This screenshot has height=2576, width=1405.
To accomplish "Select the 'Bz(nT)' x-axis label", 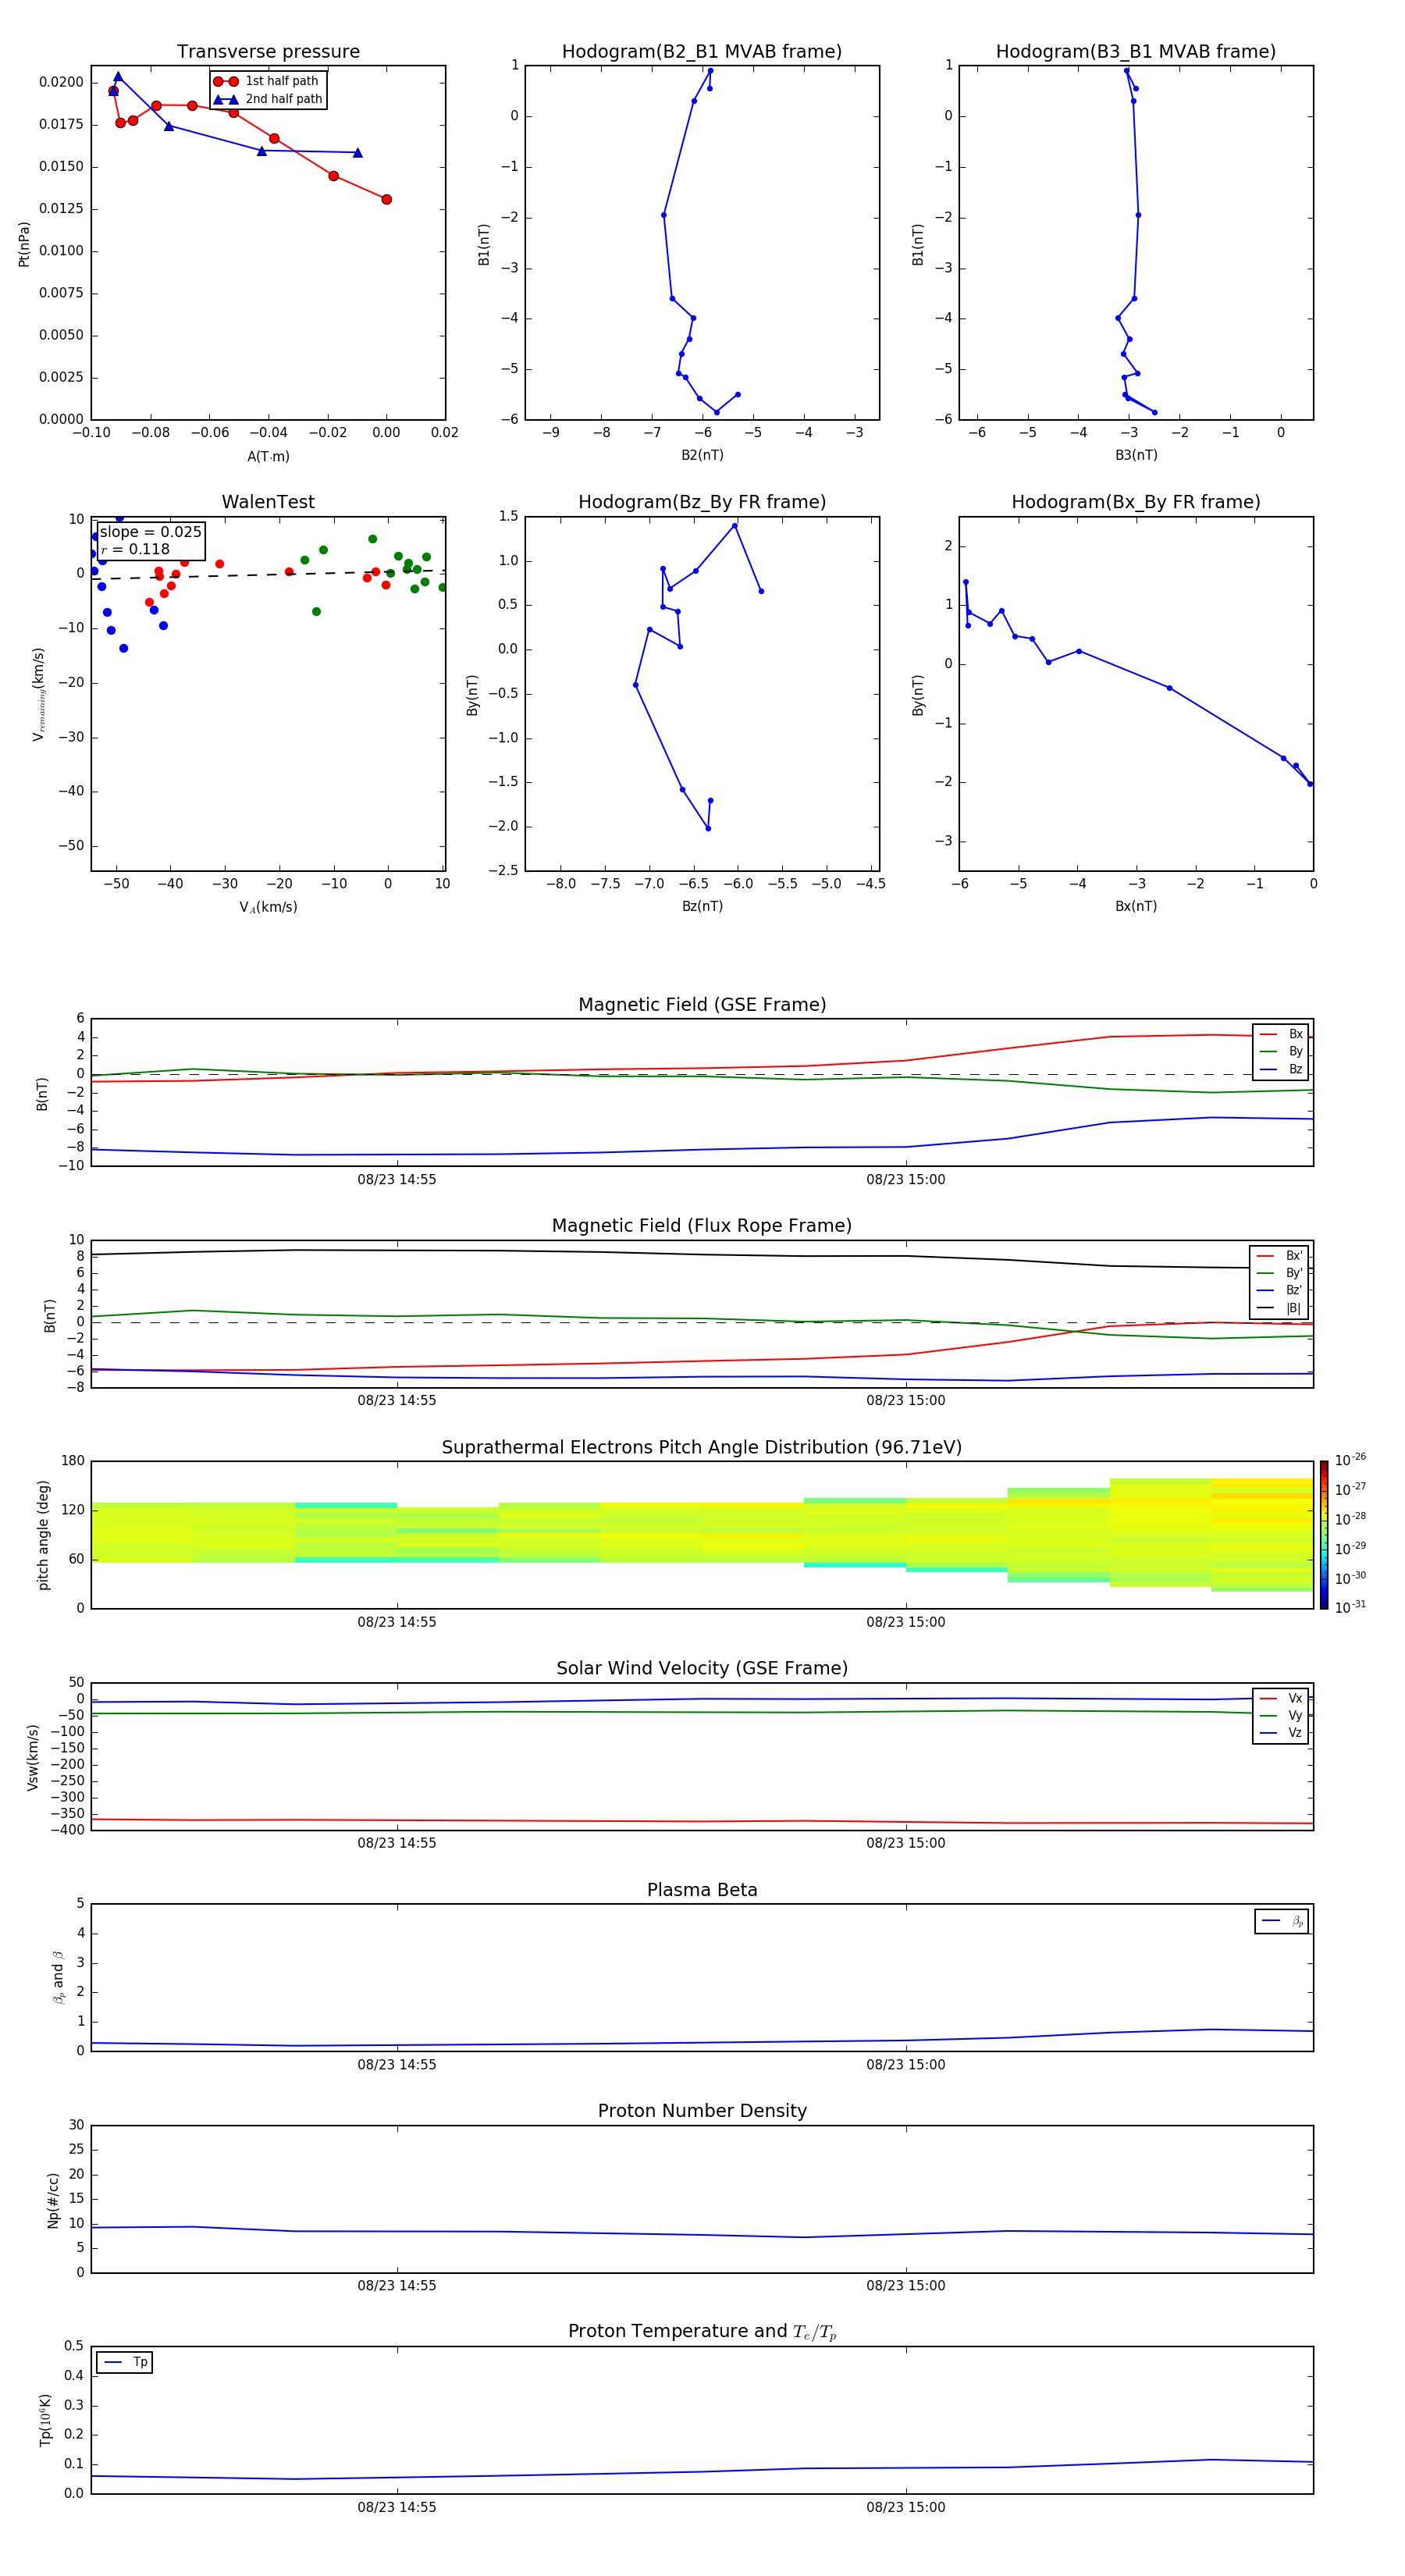I will pos(702,906).
